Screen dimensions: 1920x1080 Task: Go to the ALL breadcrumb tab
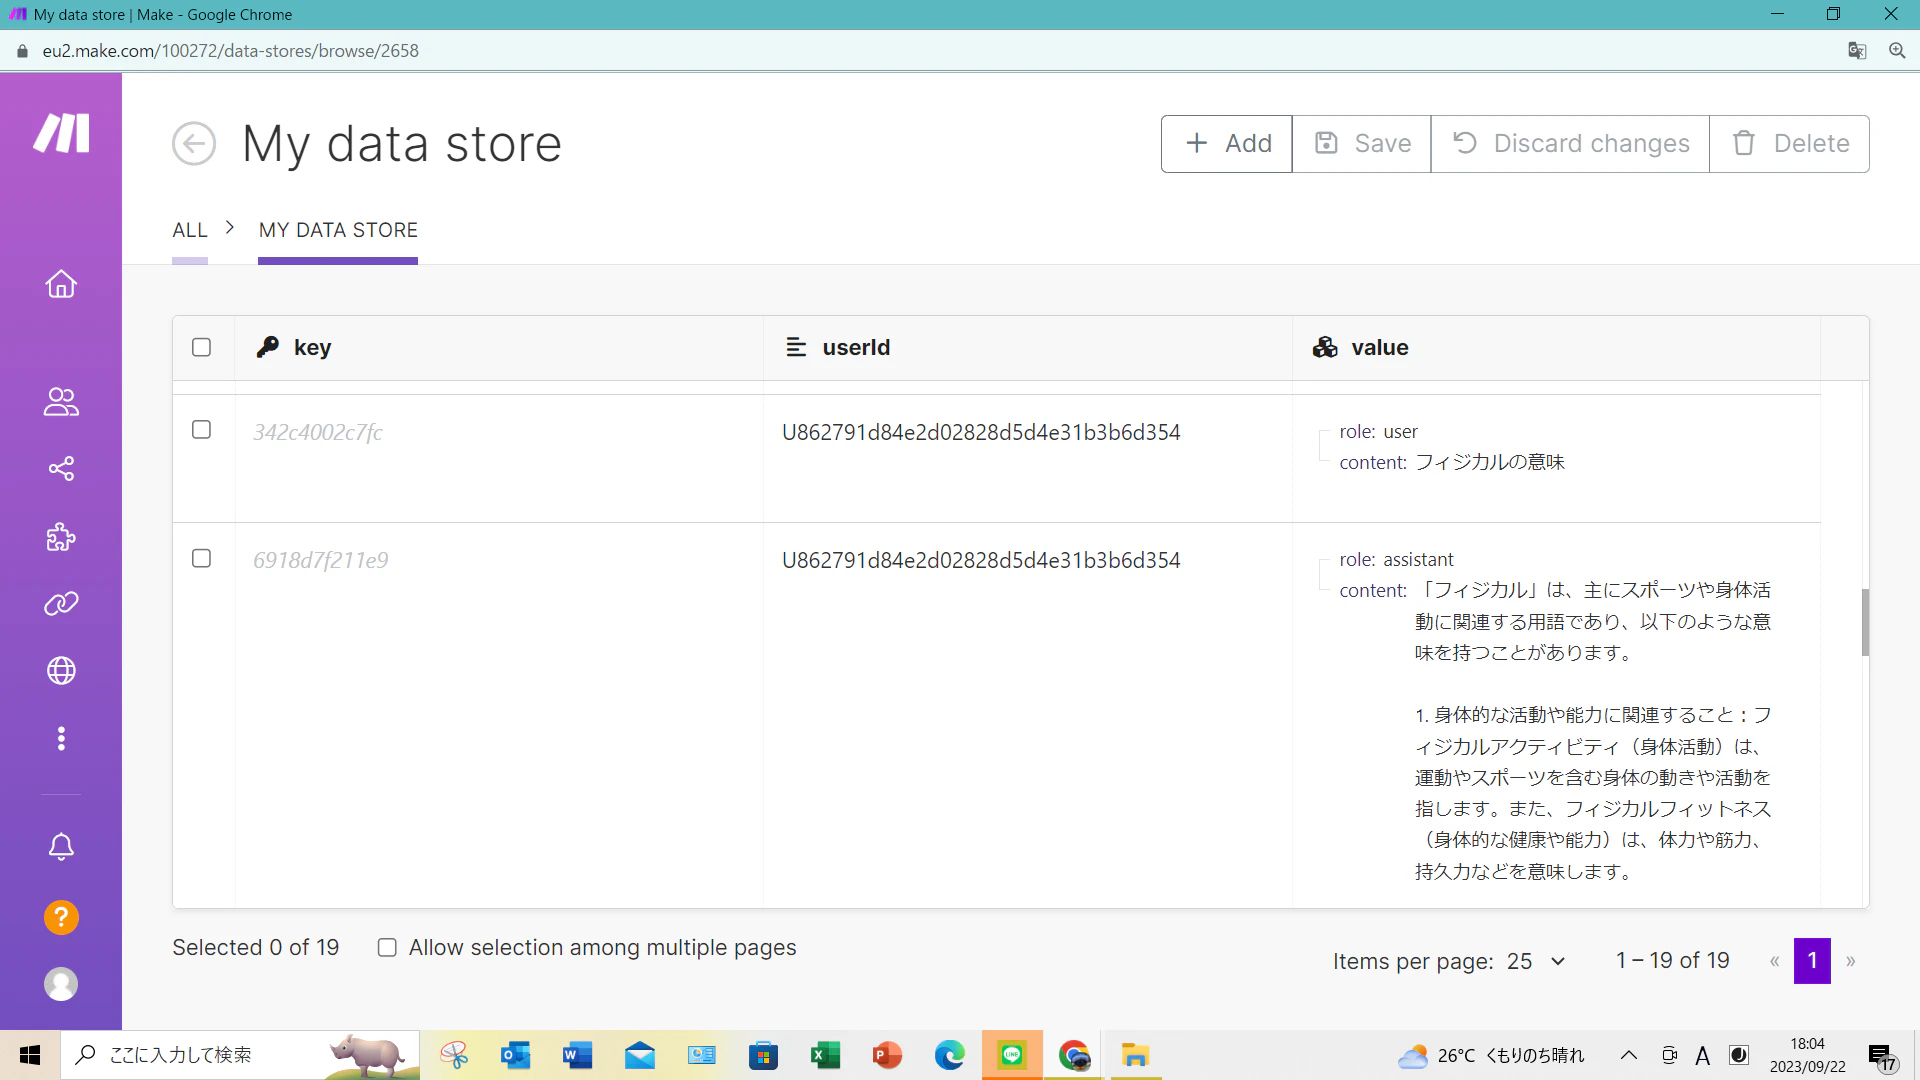point(190,230)
